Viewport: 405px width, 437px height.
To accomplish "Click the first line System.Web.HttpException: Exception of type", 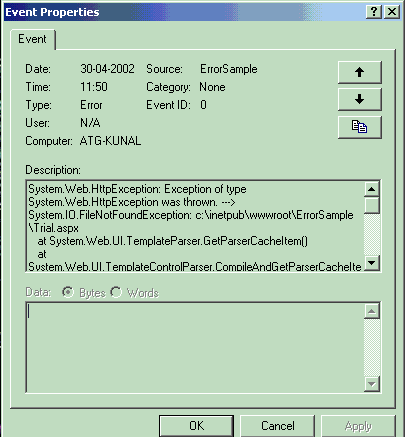I will coord(137,189).
